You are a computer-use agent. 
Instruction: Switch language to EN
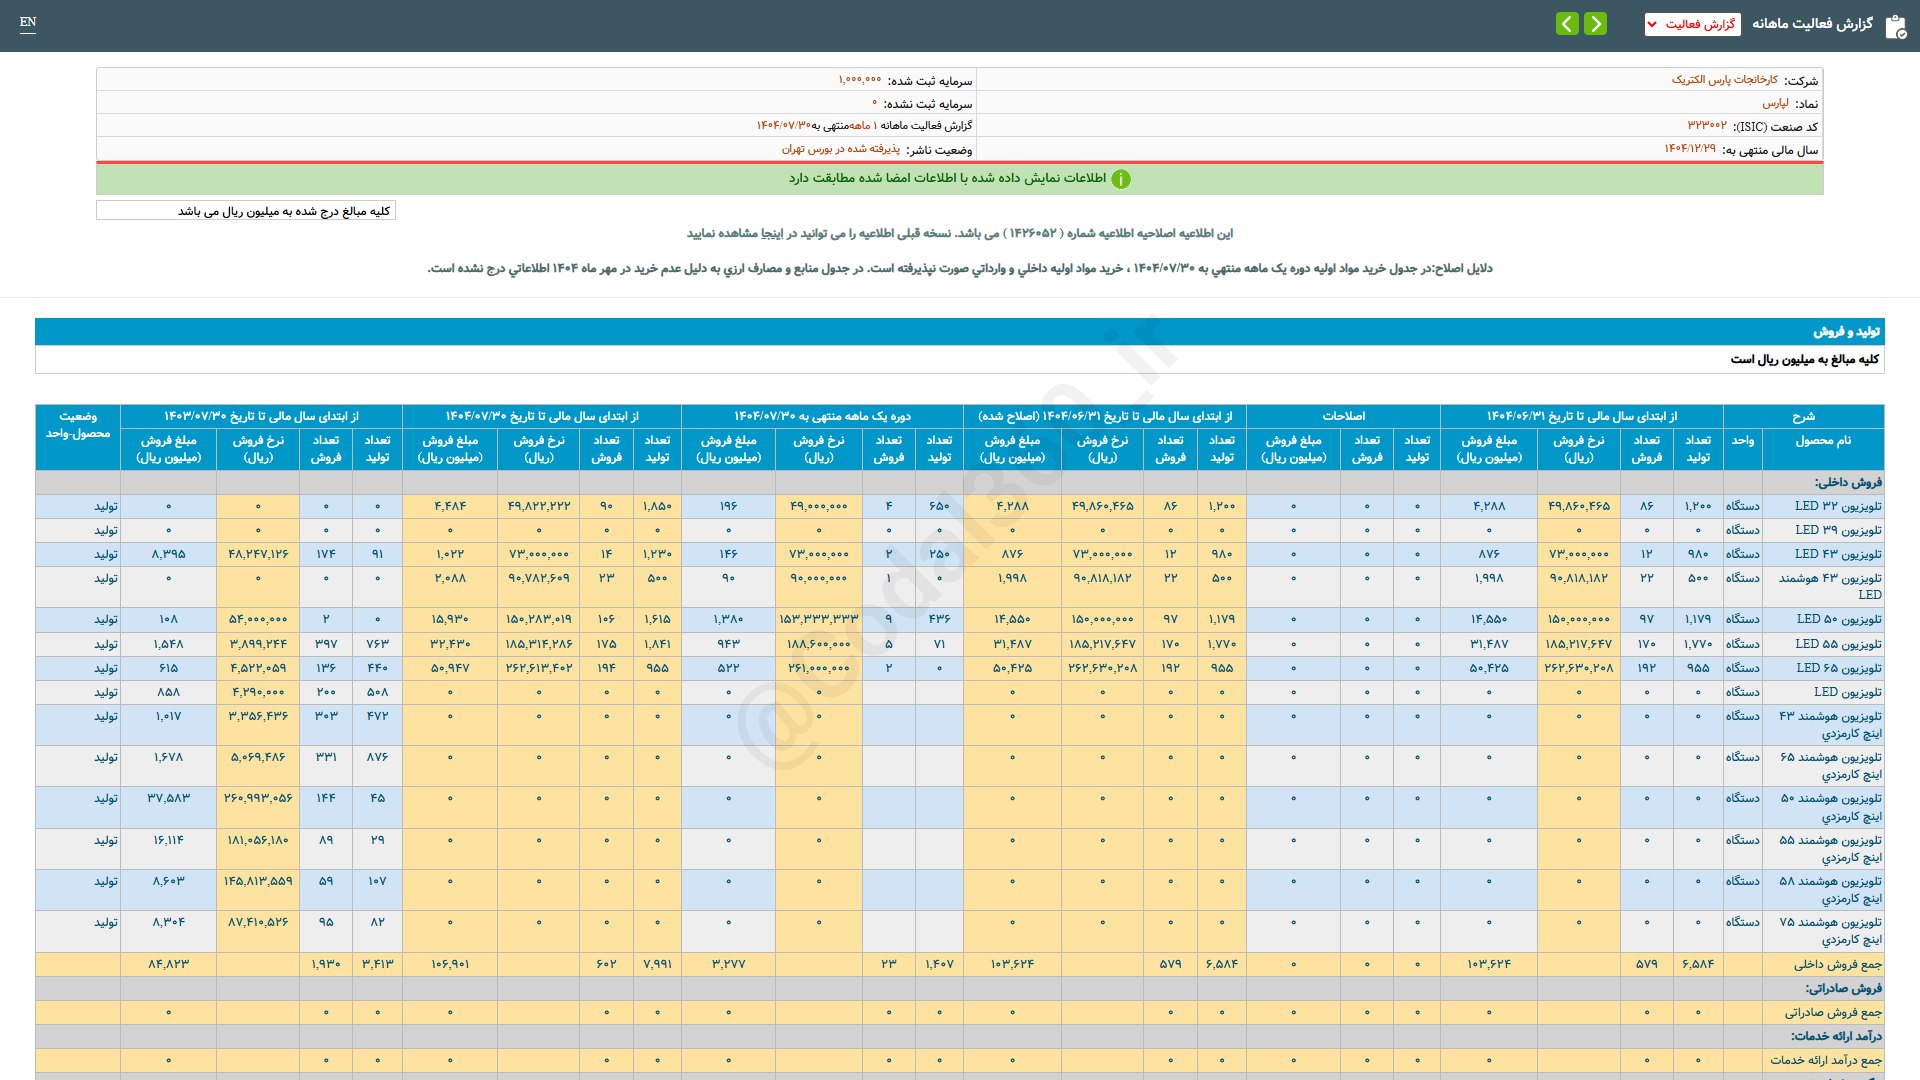28,22
